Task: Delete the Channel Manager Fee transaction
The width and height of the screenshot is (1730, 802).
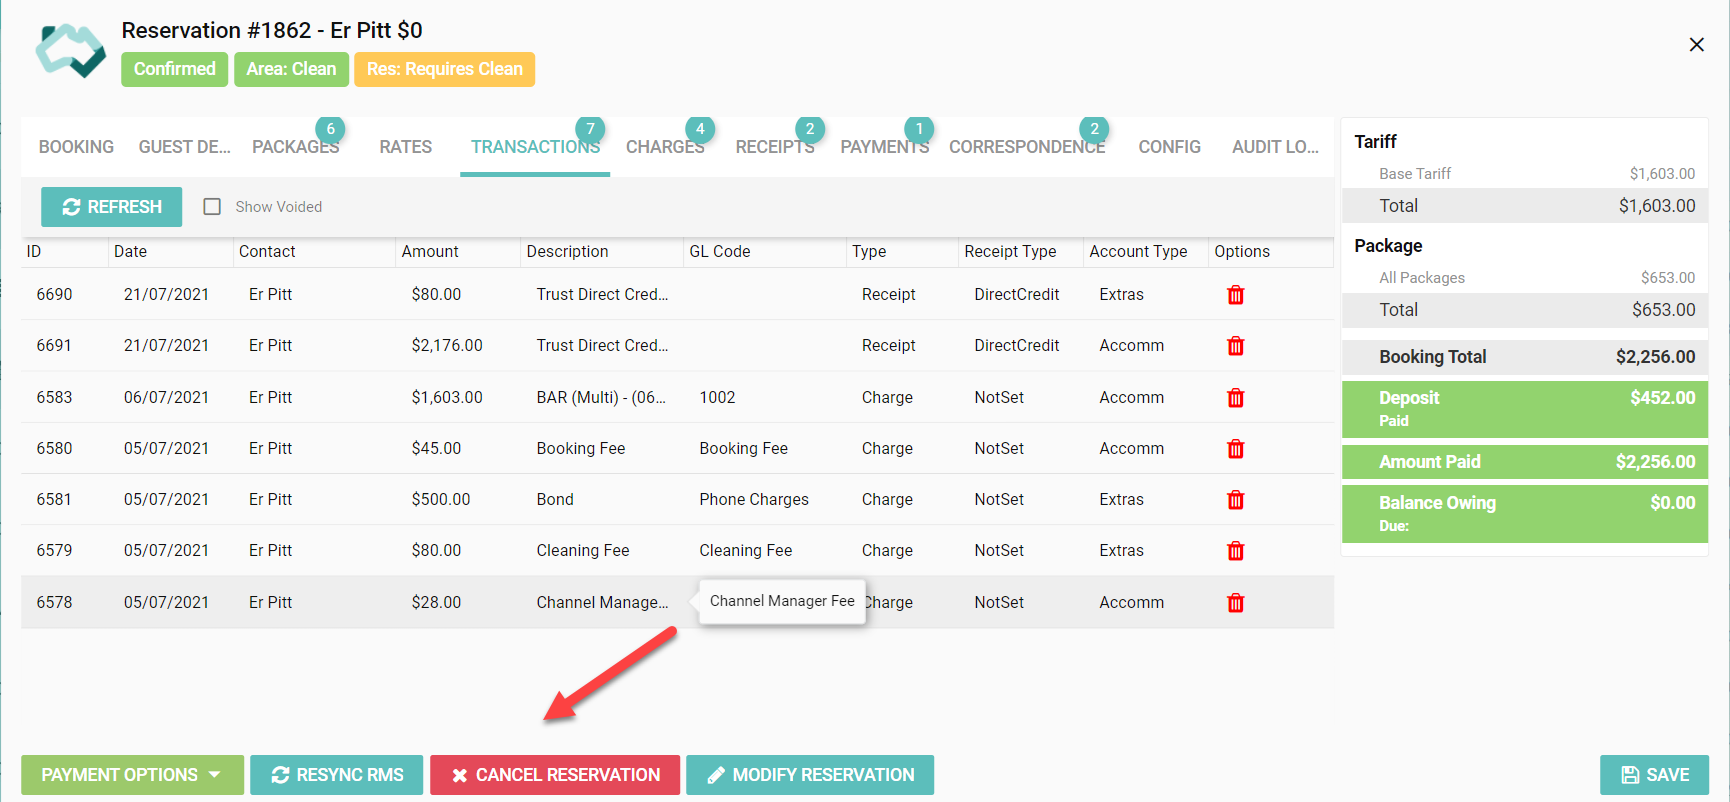Action: point(1235,603)
